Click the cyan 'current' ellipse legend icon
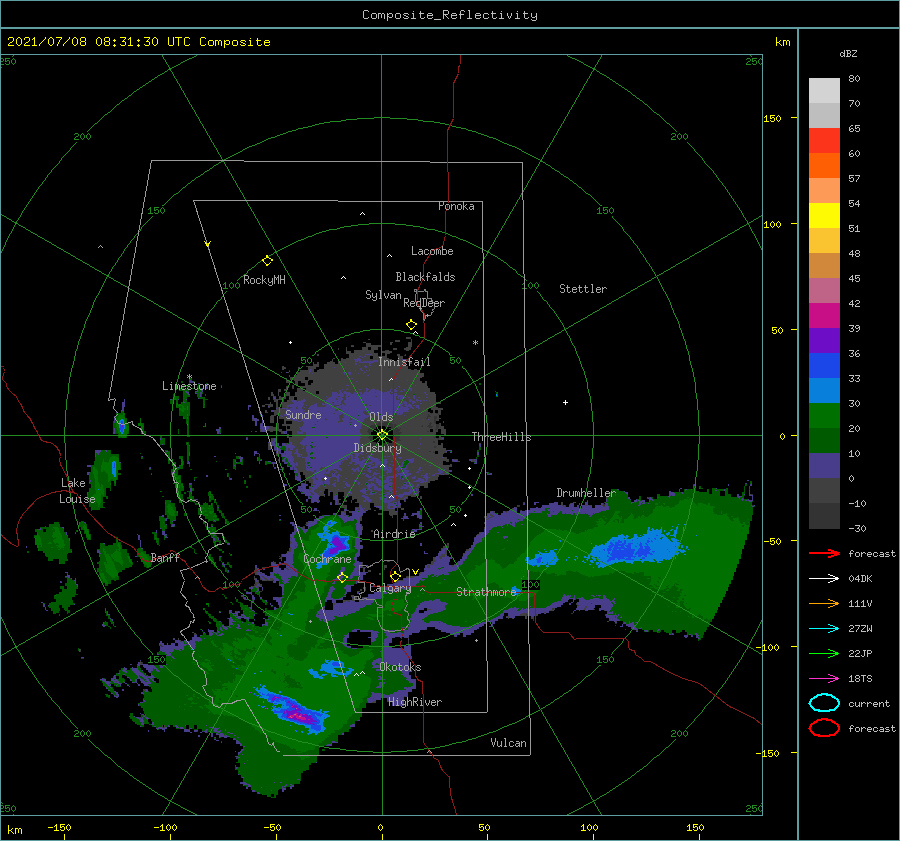900x841 pixels. (824, 703)
